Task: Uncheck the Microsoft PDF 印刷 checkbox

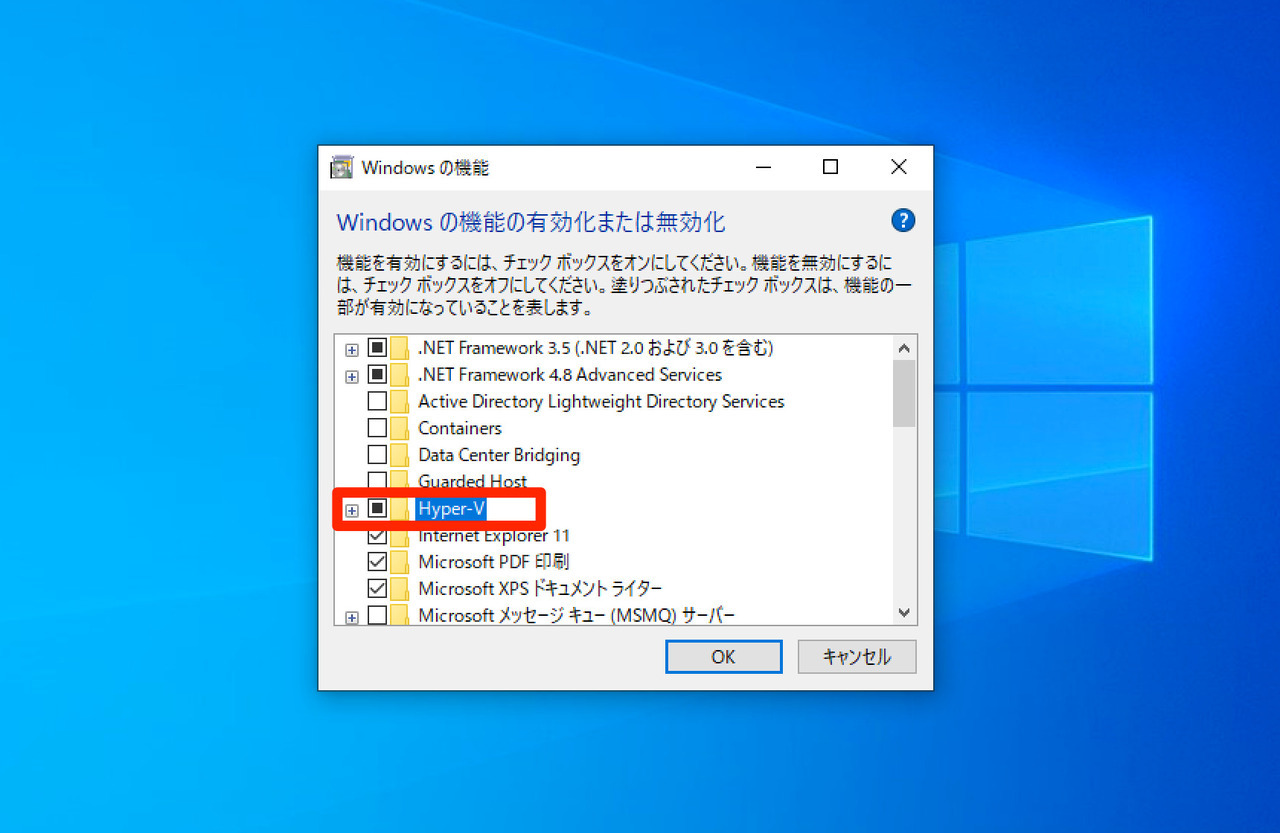Action: [x=377, y=562]
